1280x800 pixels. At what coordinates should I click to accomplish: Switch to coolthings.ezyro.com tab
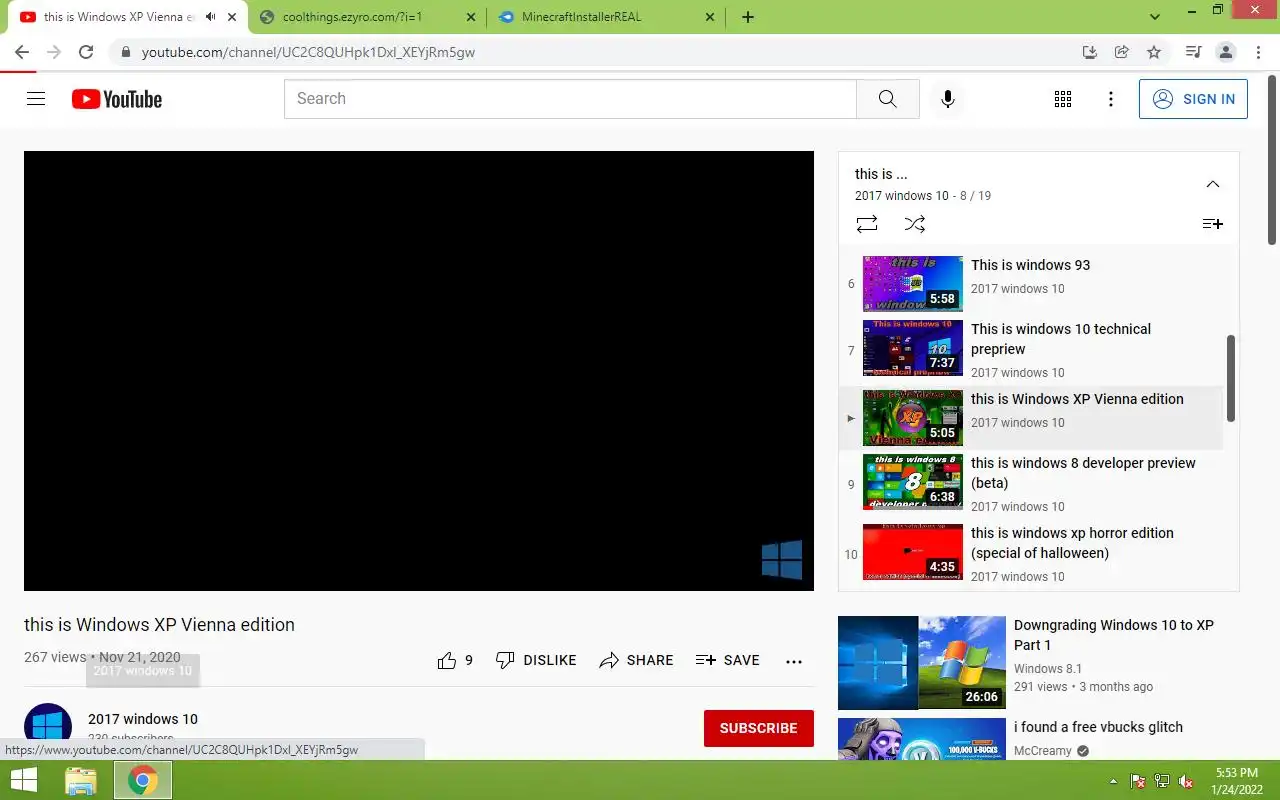[366, 17]
